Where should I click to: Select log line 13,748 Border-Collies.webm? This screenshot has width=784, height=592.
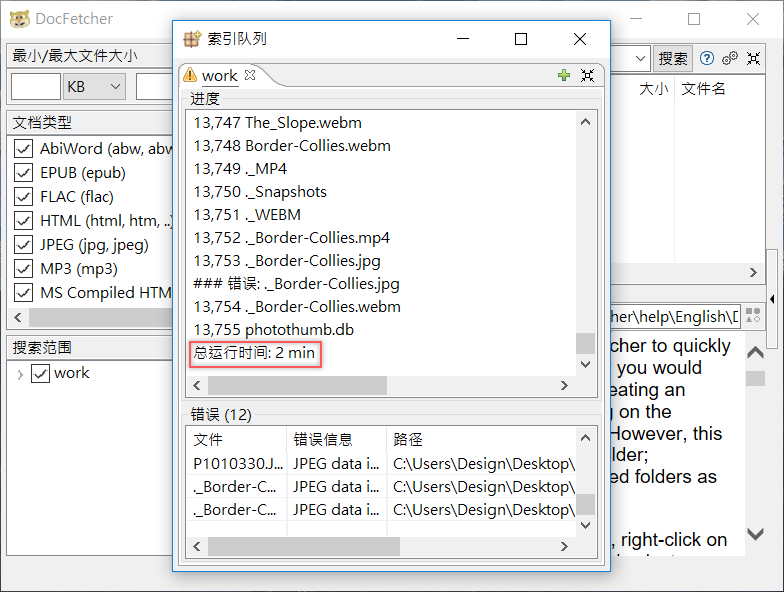292,146
